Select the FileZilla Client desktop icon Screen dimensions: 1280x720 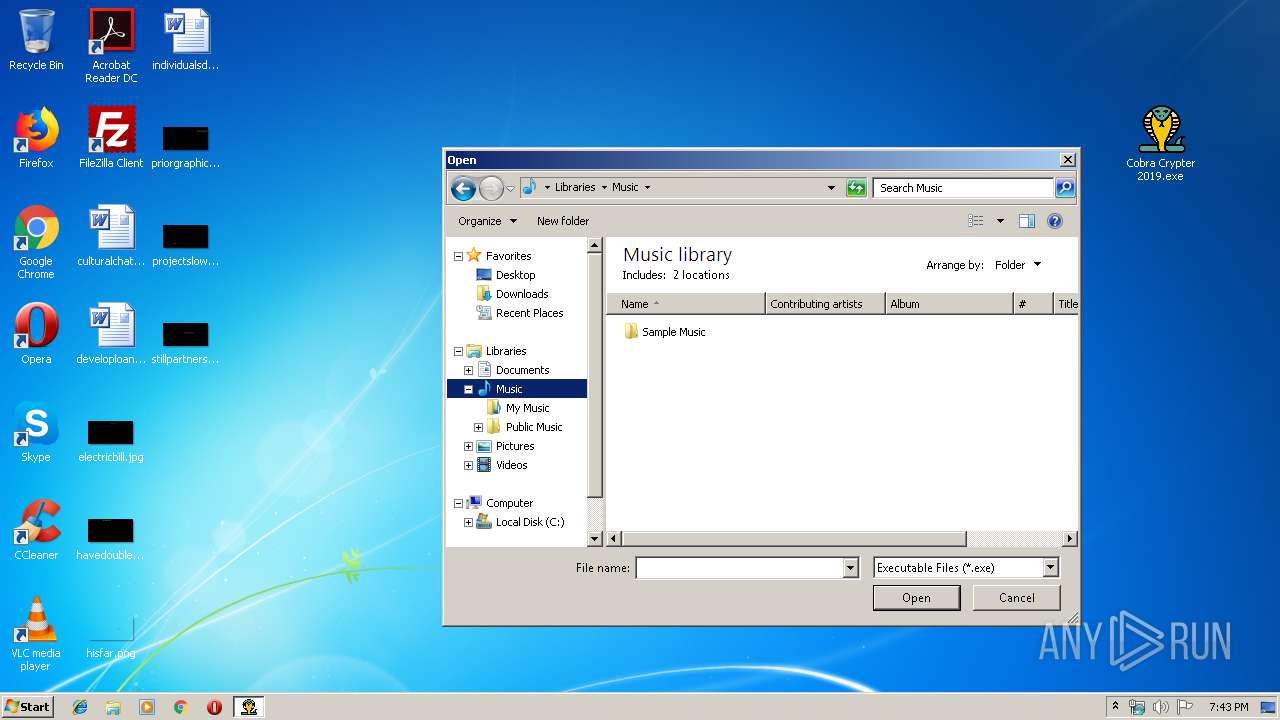(111, 138)
